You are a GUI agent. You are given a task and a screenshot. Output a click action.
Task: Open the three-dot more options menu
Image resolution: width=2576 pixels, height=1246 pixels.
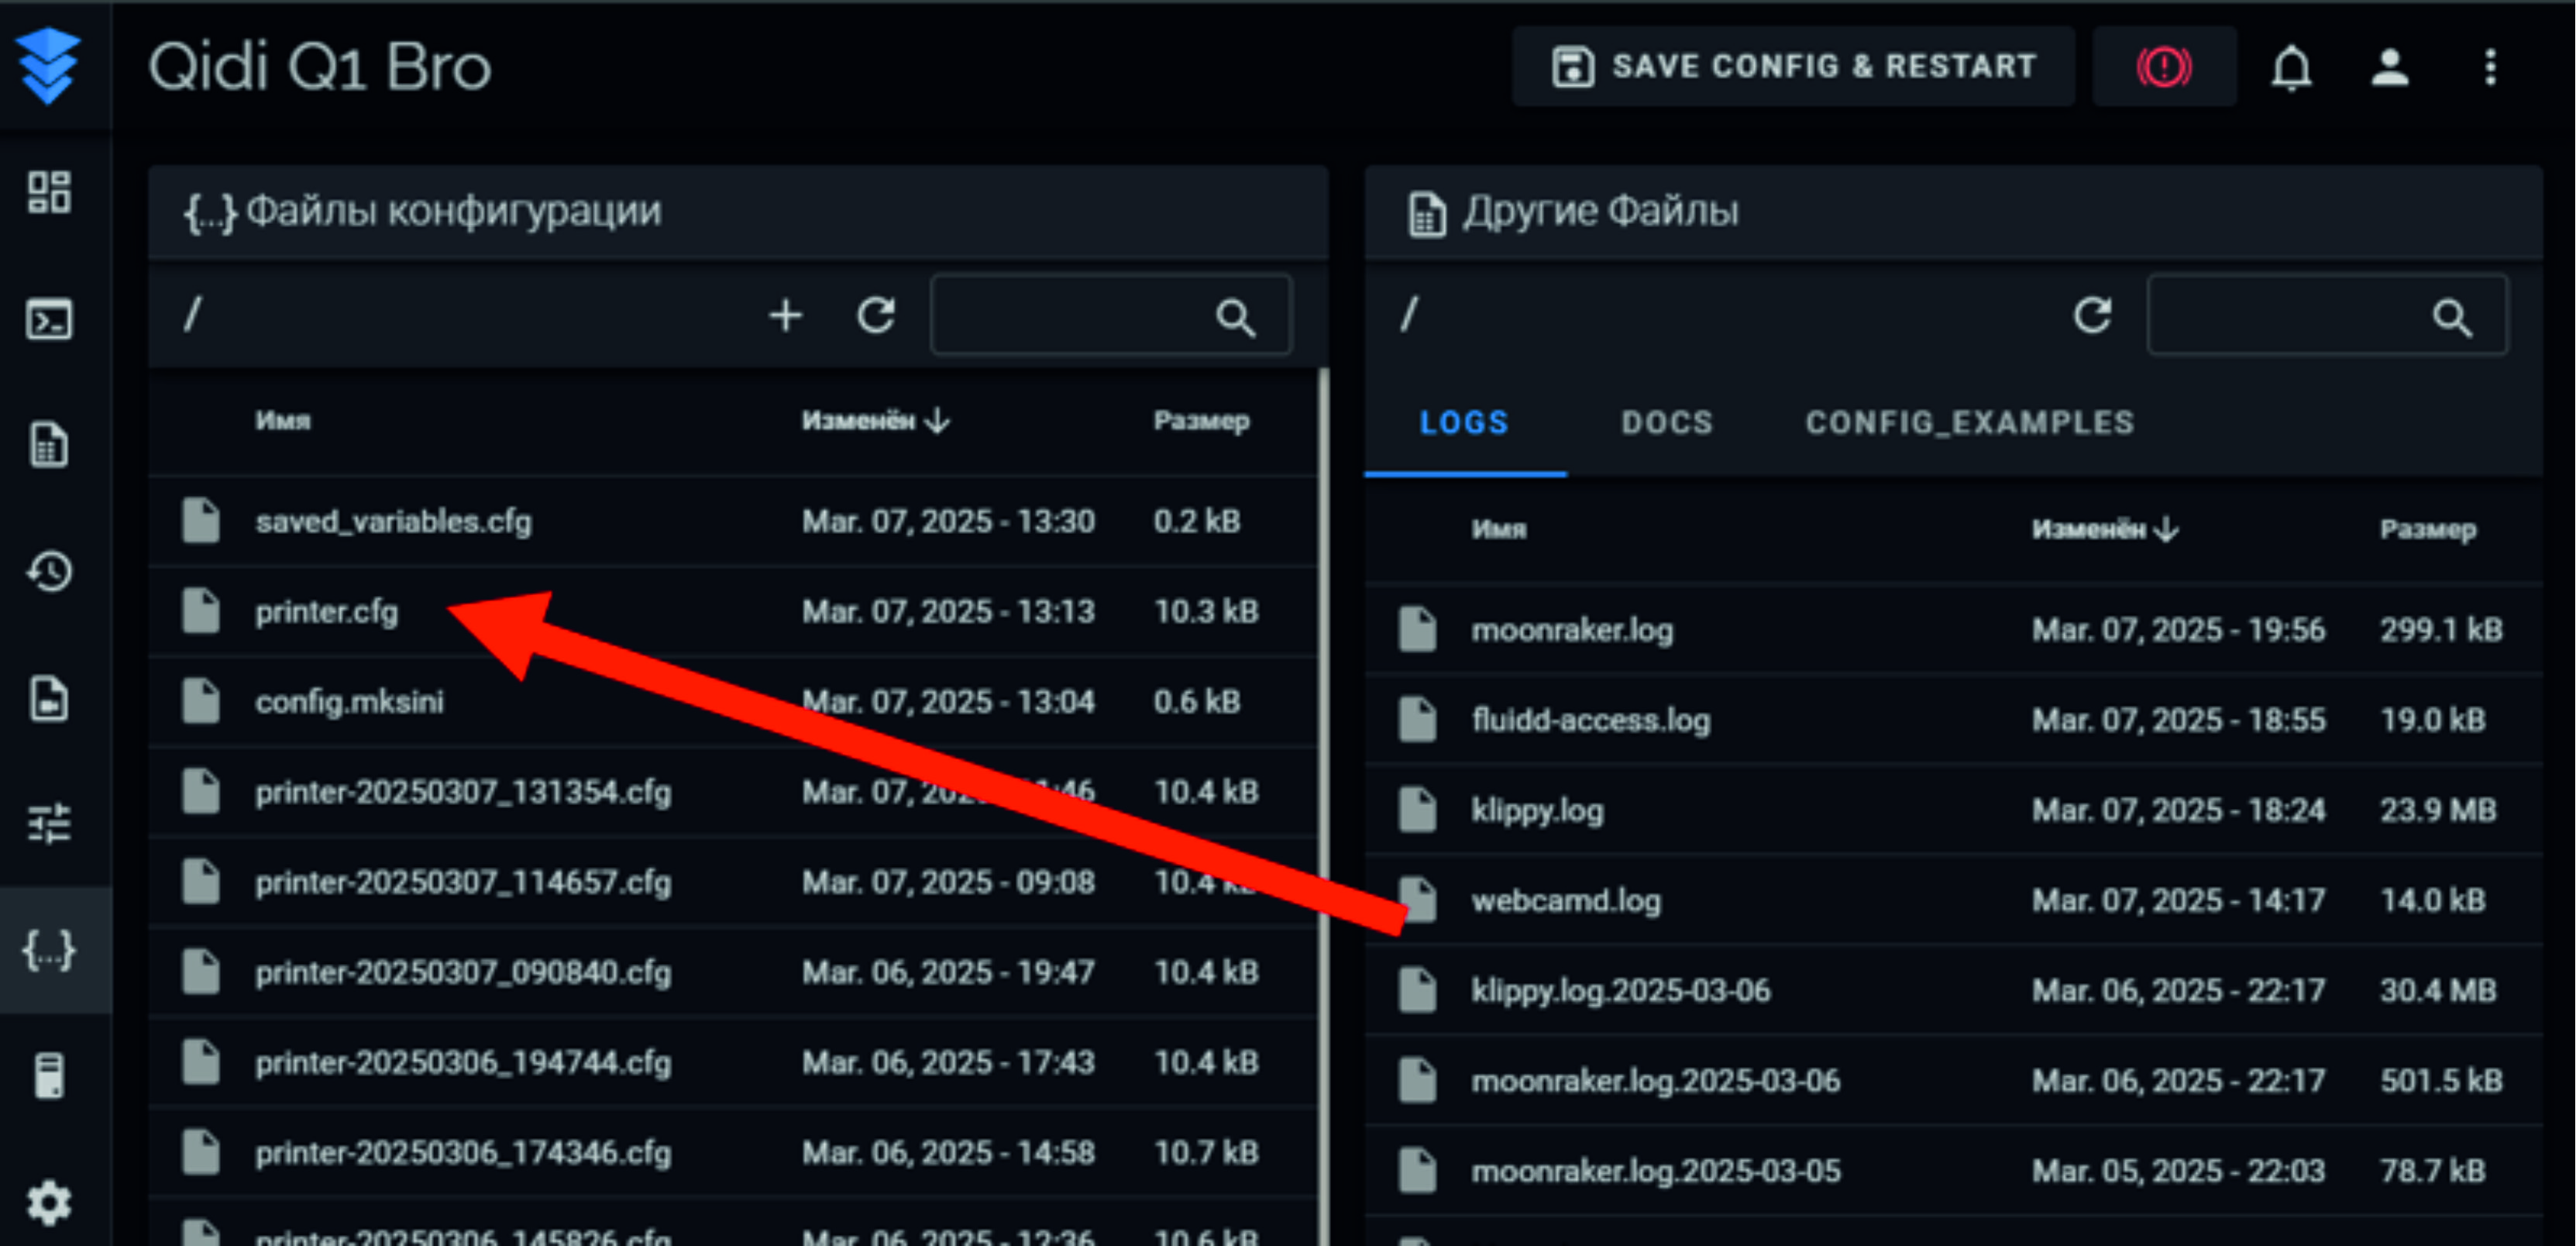pyautogui.click(x=2490, y=67)
